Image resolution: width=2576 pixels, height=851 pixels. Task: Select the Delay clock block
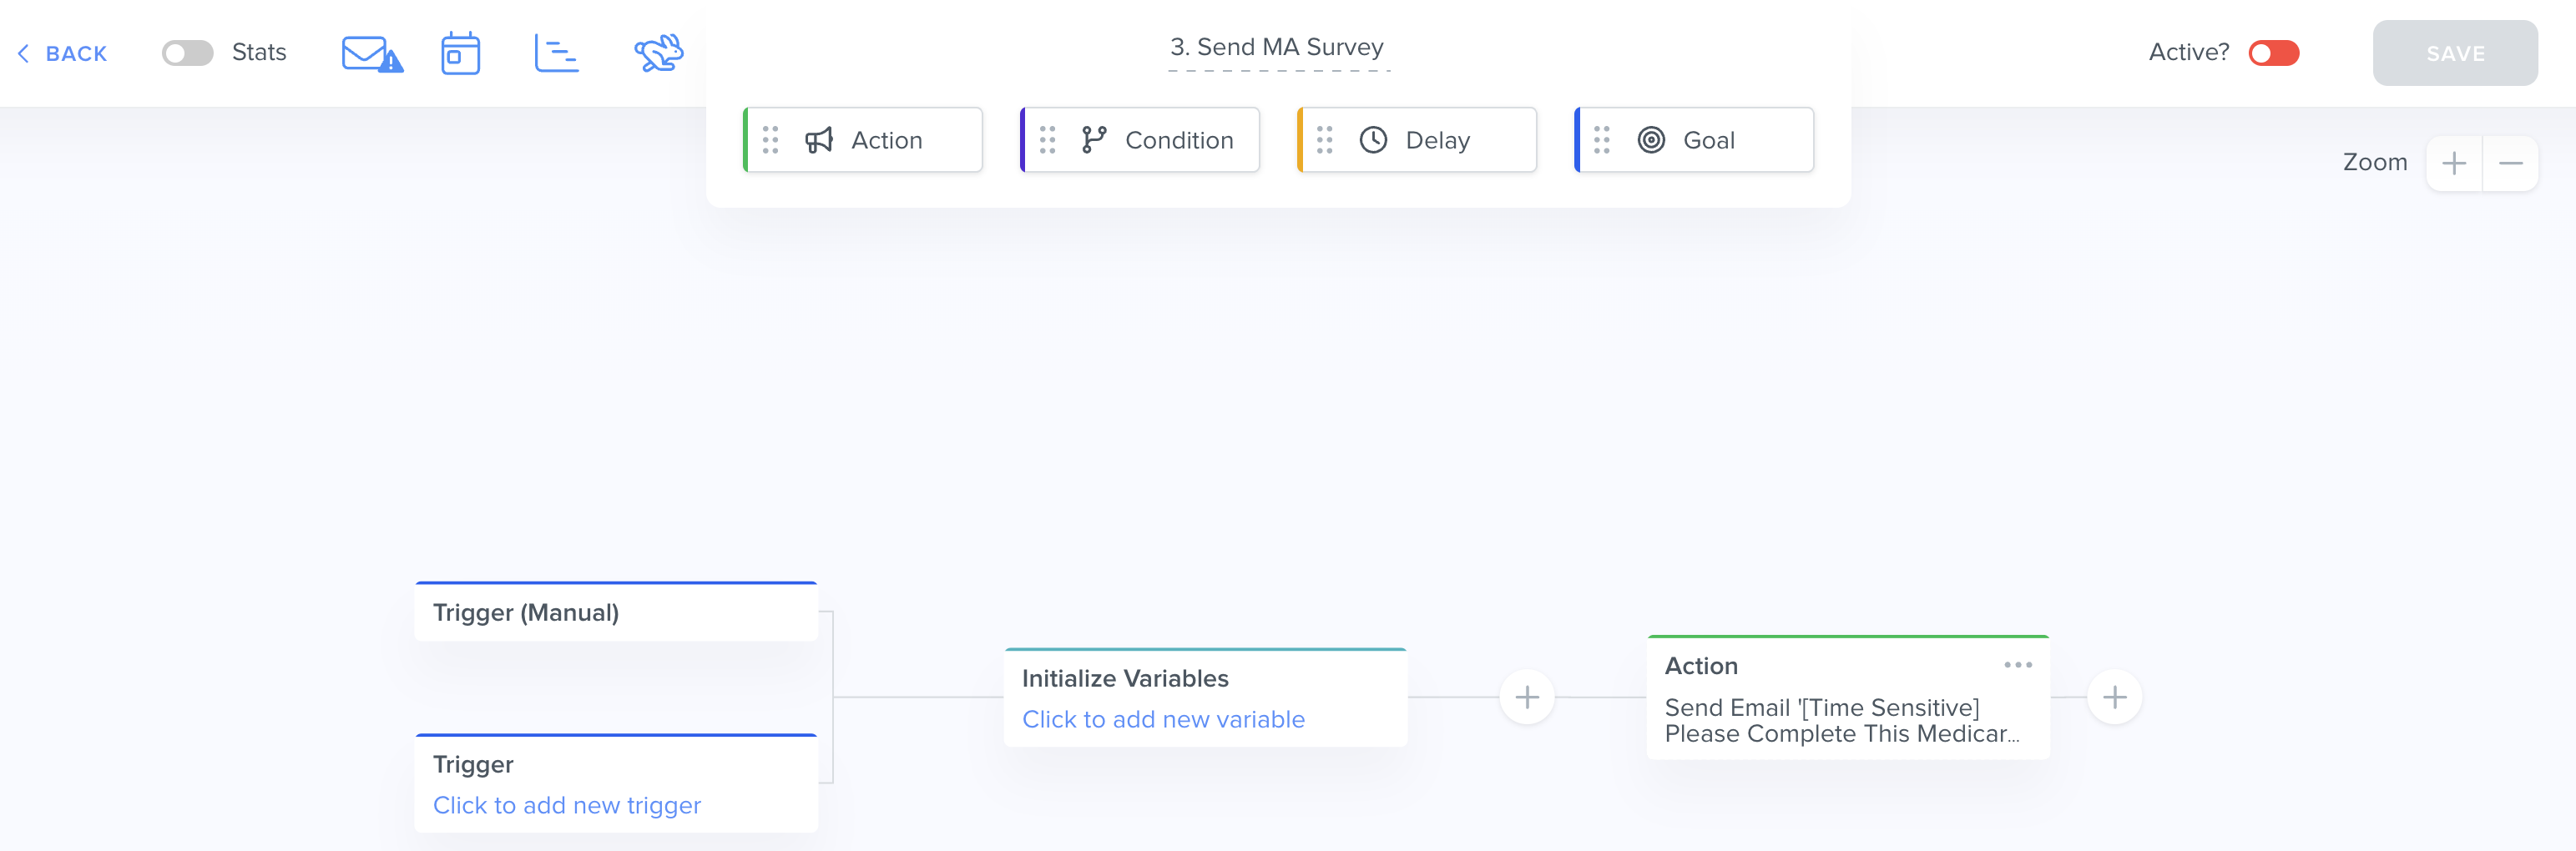pyautogui.click(x=1417, y=140)
